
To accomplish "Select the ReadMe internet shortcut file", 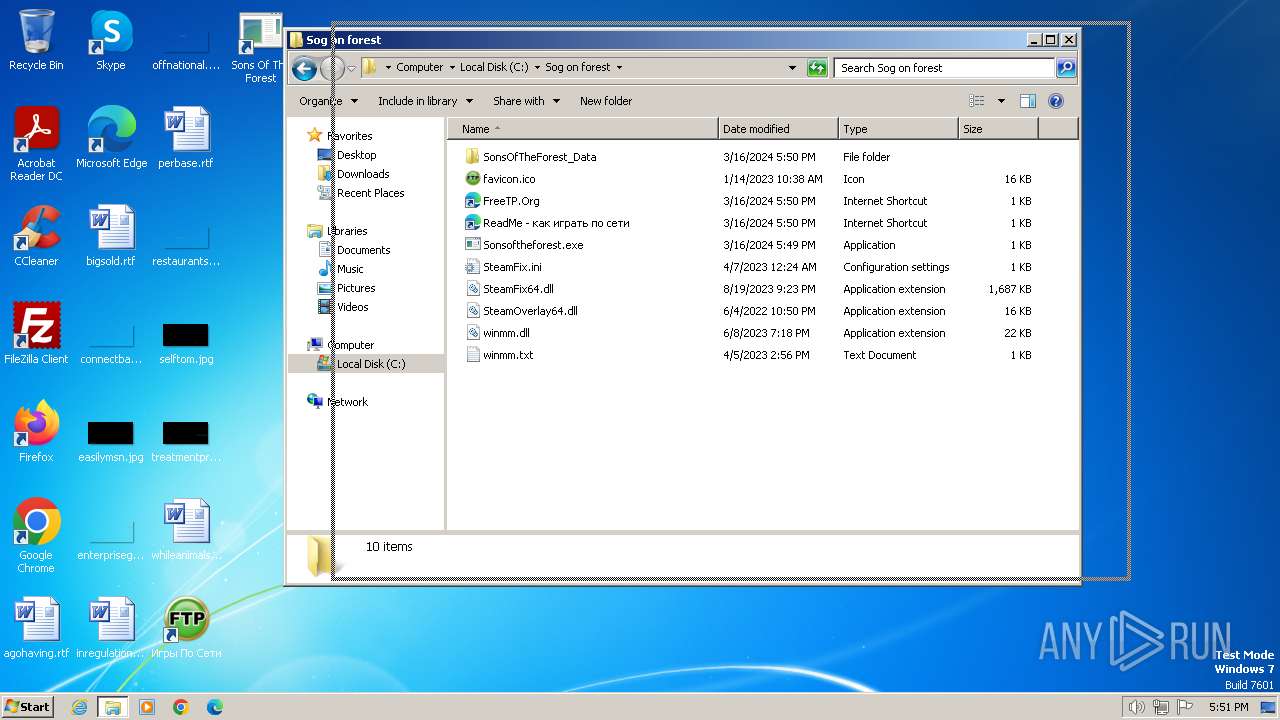I will coord(547,223).
